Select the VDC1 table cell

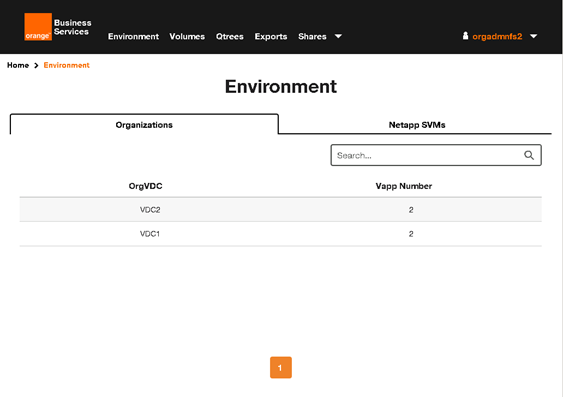click(150, 234)
